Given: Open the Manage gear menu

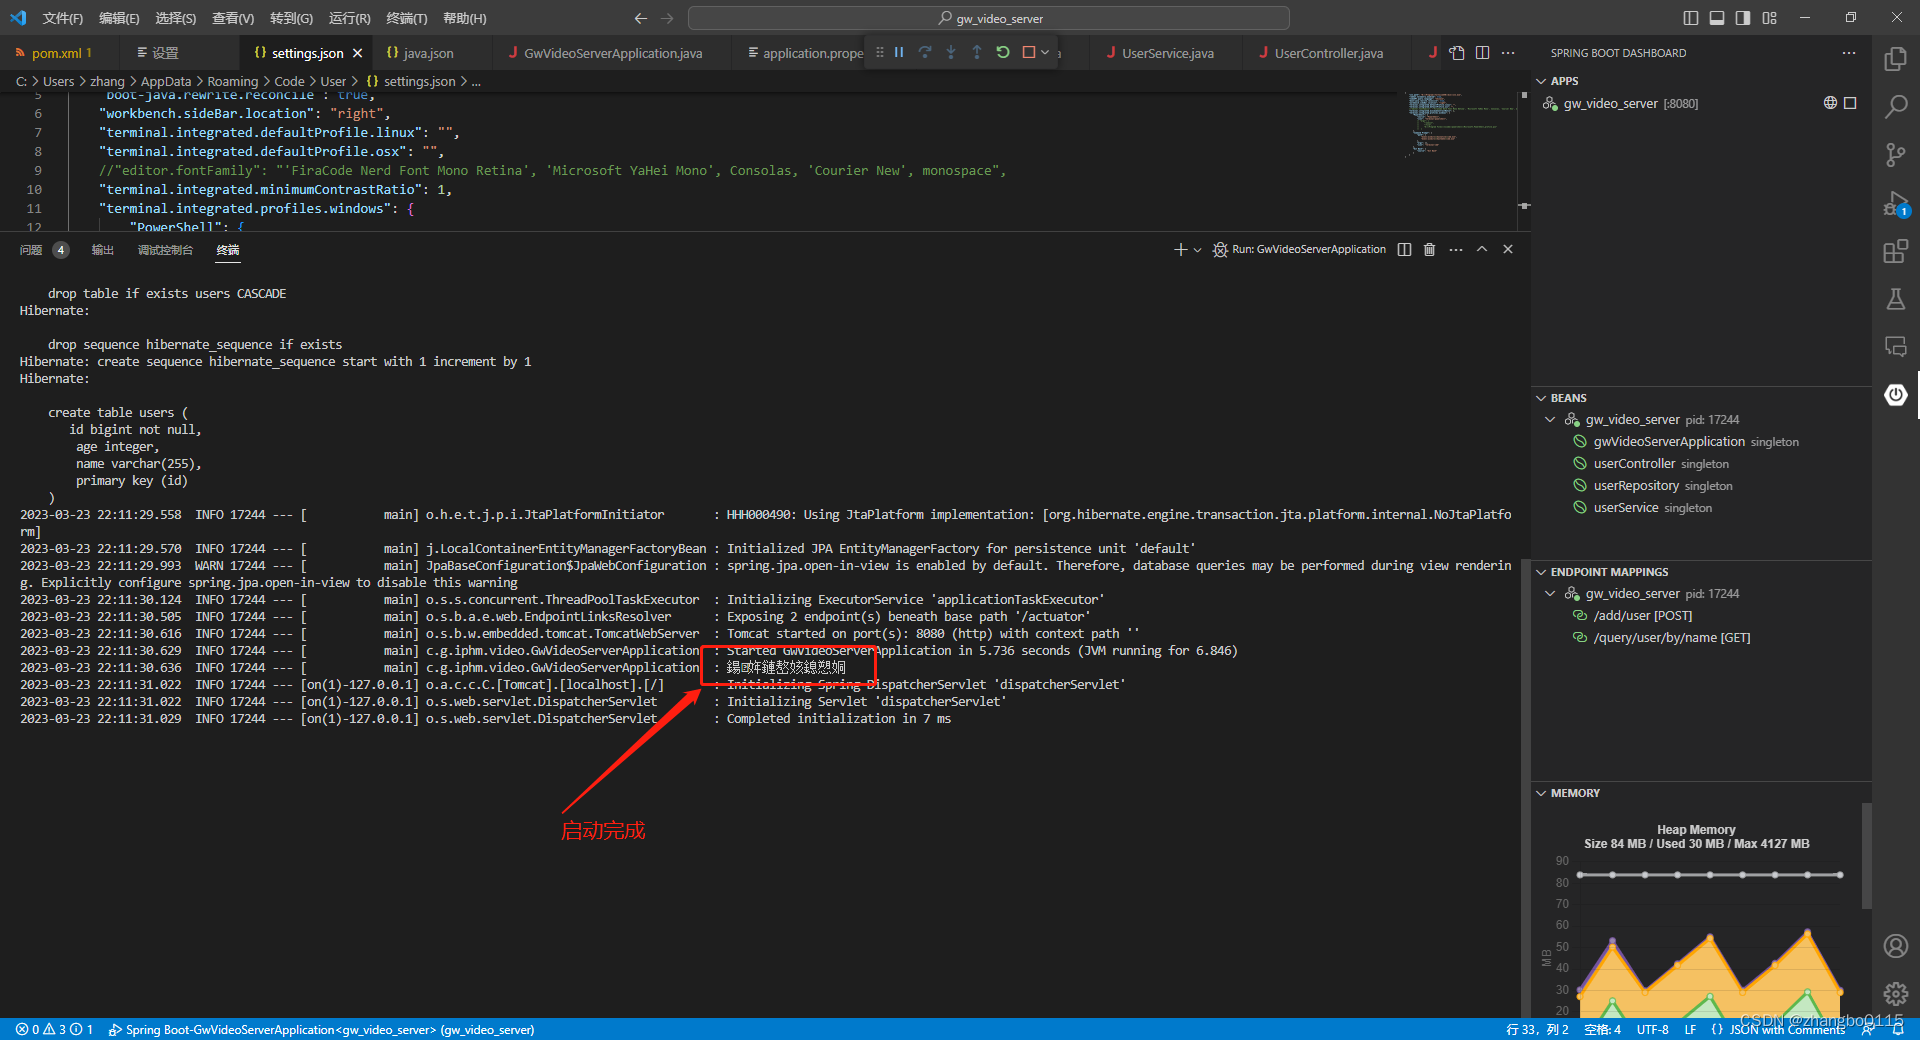Looking at the screenshot, I should tap(1895, 993).
